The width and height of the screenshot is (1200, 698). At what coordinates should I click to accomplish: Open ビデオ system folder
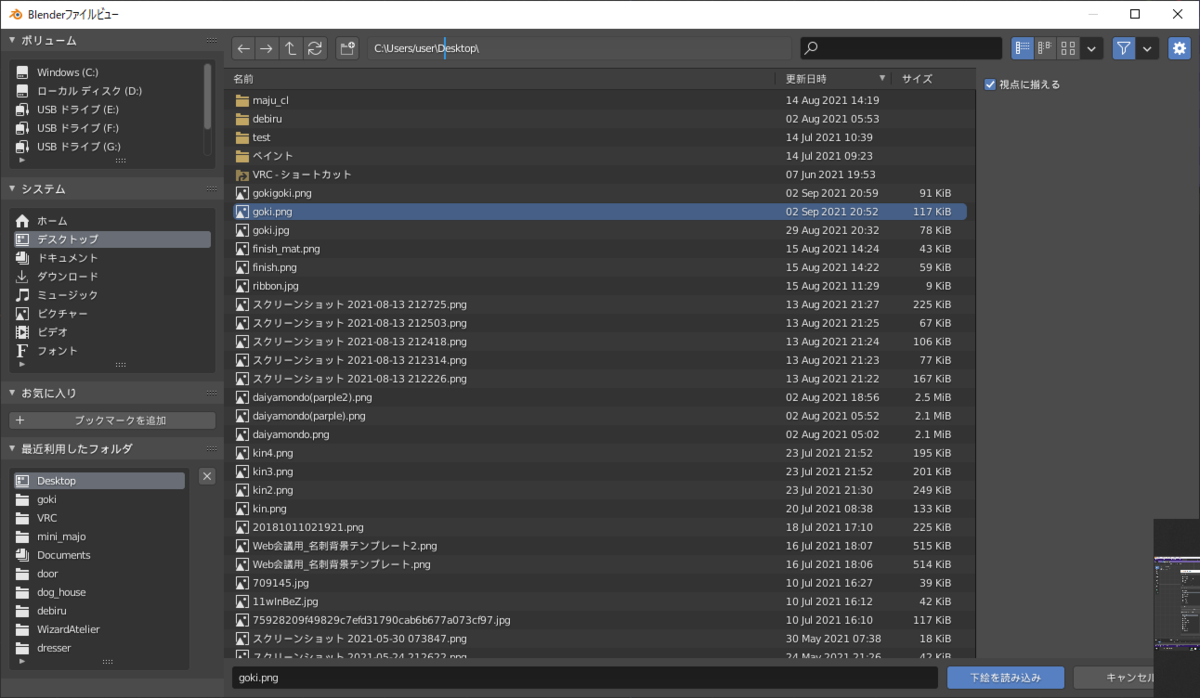[x=112, y=332]
